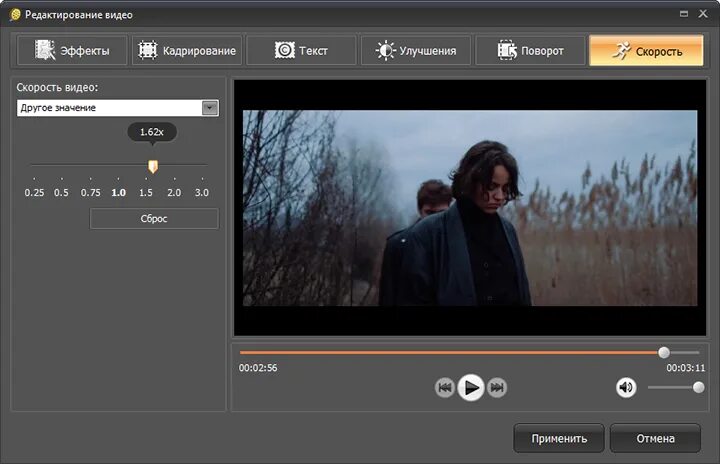Select the Поворот tab
720x464 pixels.
(x=530, y=51)
